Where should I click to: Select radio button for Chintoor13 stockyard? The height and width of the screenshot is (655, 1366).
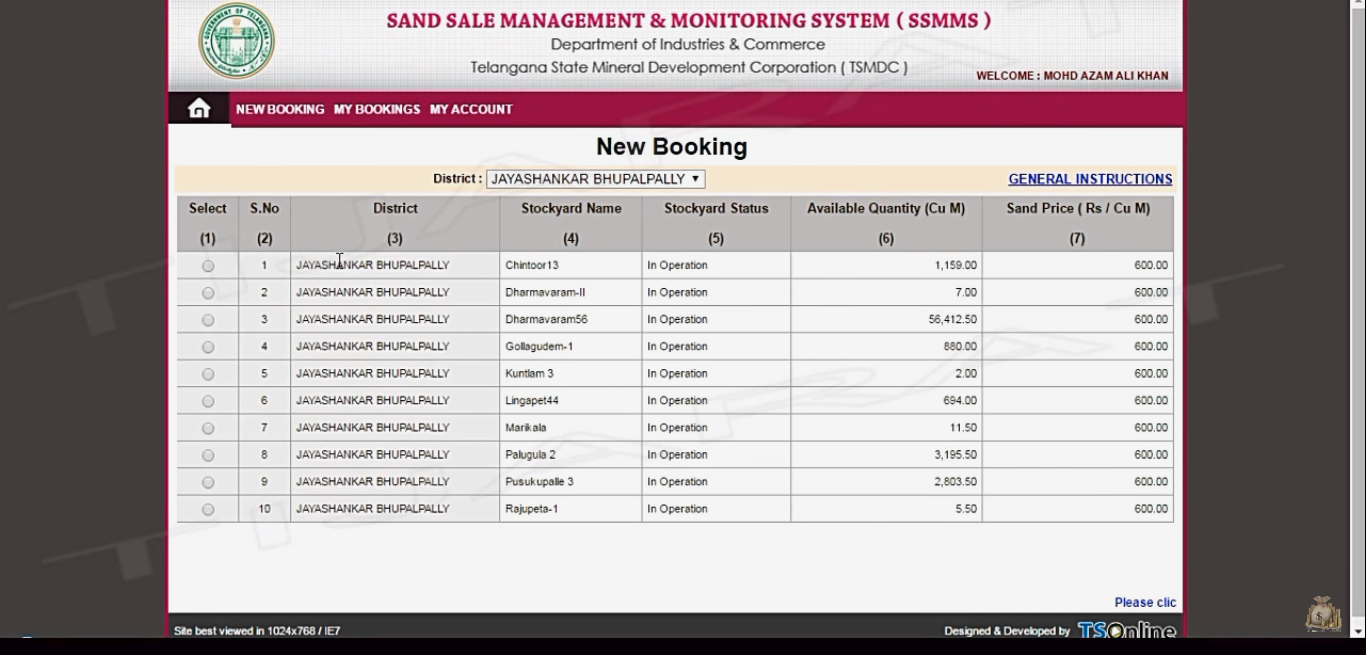(x=208, y=266)
